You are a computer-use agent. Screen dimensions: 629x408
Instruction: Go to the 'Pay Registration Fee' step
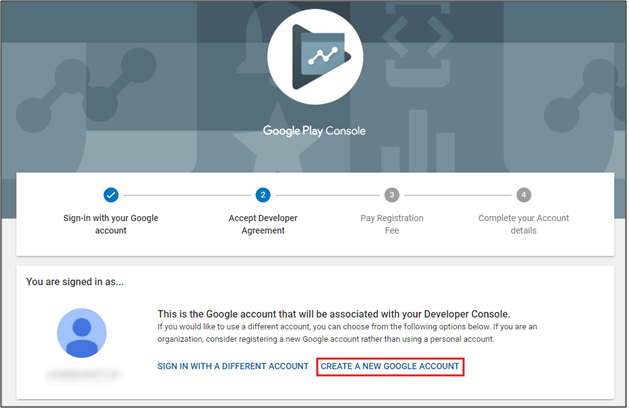click(392, 223)
